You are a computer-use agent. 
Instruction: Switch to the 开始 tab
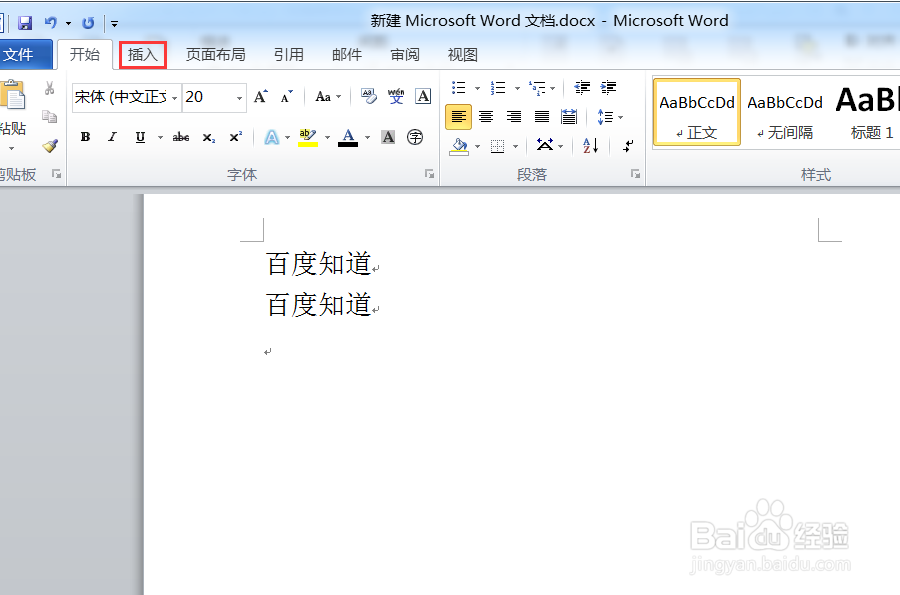tap(84, 55)
